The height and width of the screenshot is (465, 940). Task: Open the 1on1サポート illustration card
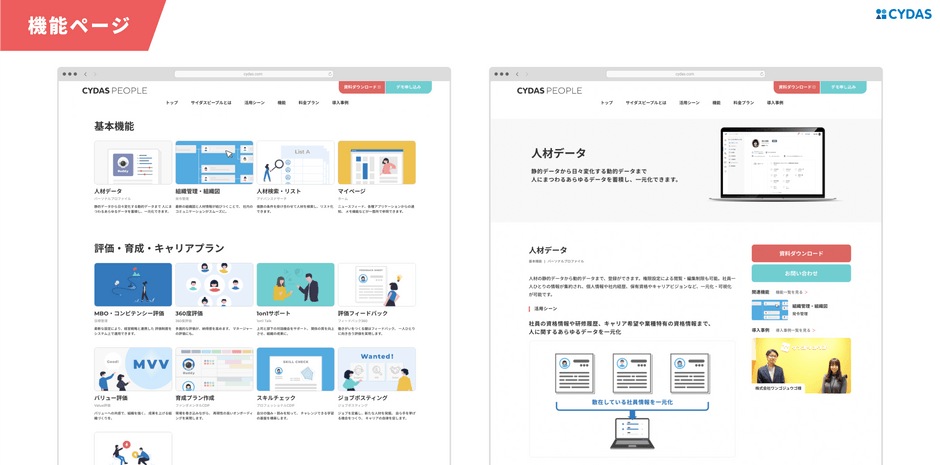coord(296,285)
